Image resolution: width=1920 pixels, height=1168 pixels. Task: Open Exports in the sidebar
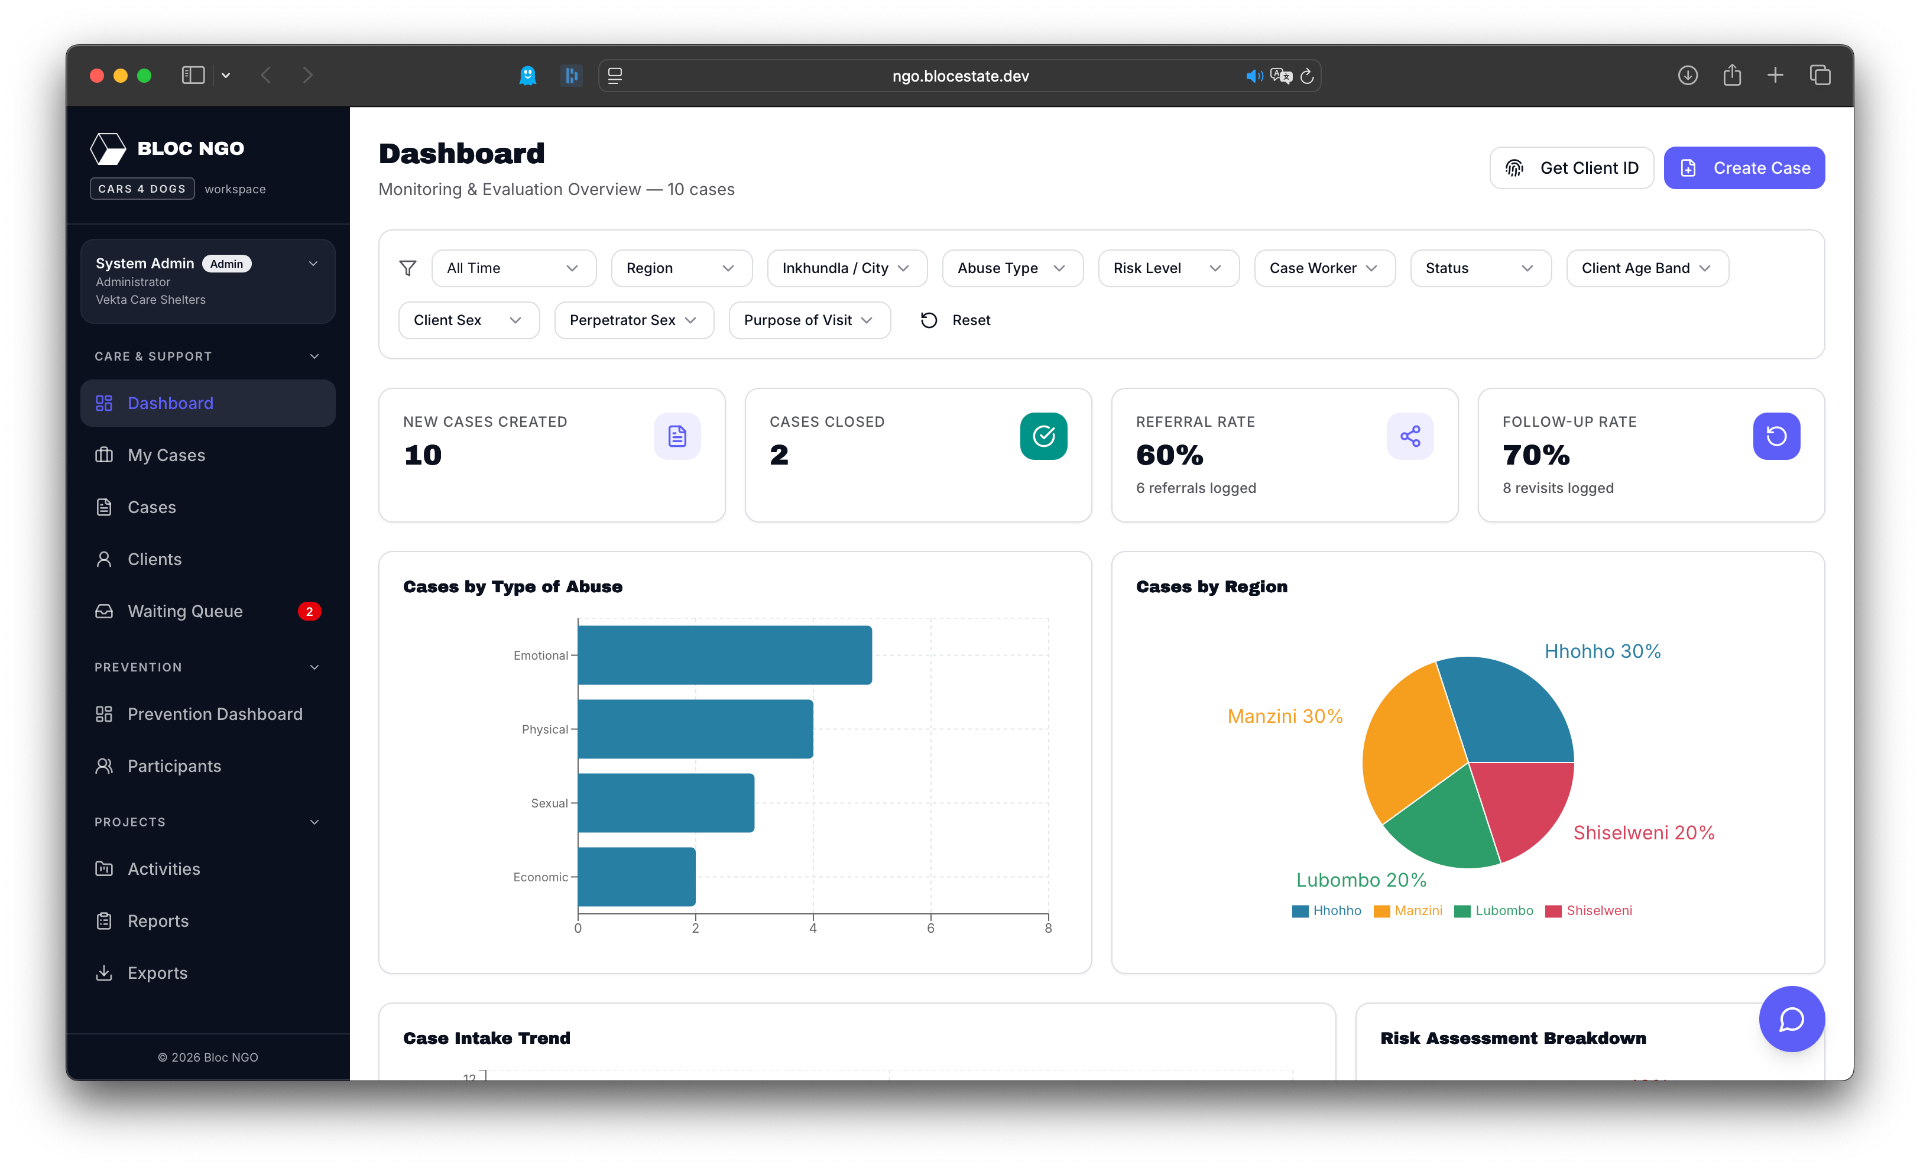click(x=207, y=973)
